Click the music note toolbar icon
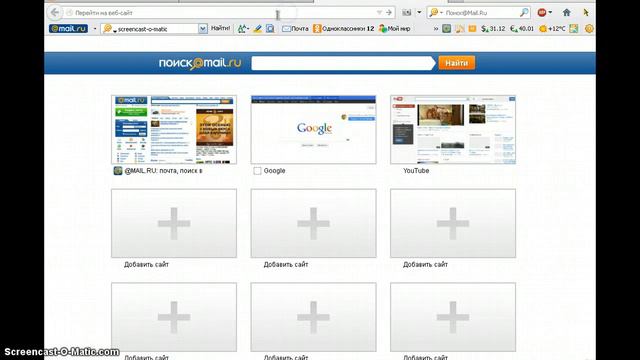Image resolution: width=640 pixels, height=360 pixels. pos(460,29)
